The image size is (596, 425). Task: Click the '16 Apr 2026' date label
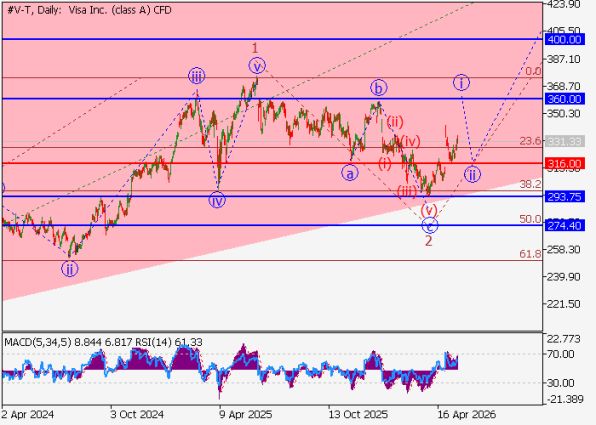[466, 414]
